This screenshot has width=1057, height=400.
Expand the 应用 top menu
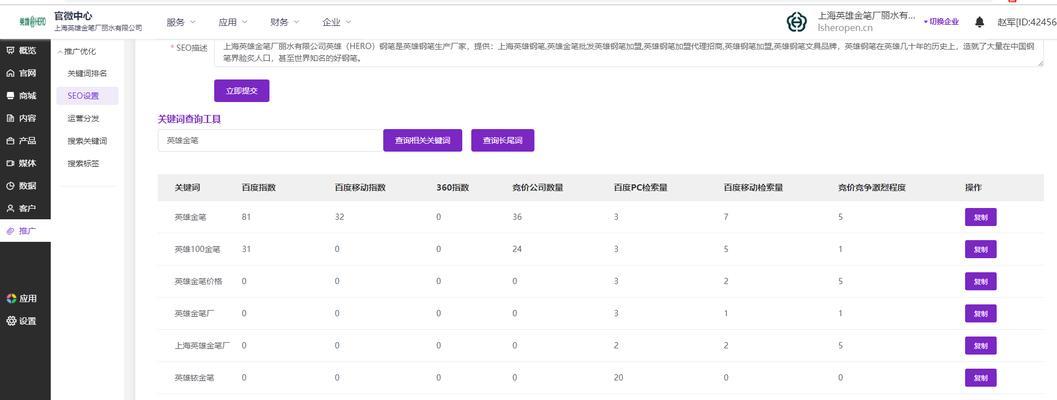coord(233,22)
